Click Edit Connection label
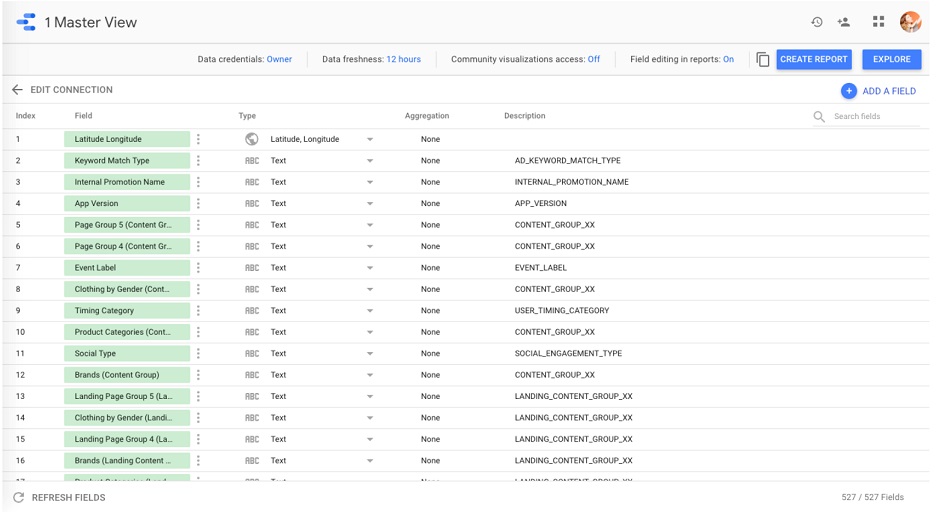 [71, 90]
